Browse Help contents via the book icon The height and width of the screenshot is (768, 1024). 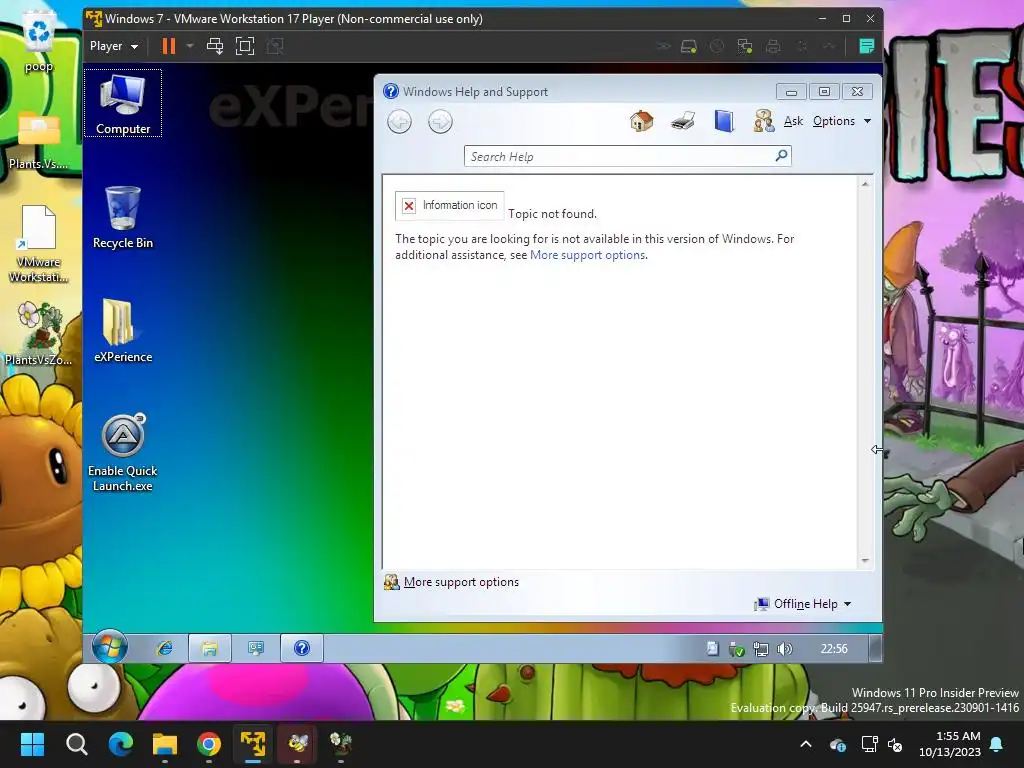(x=724, y=121)
